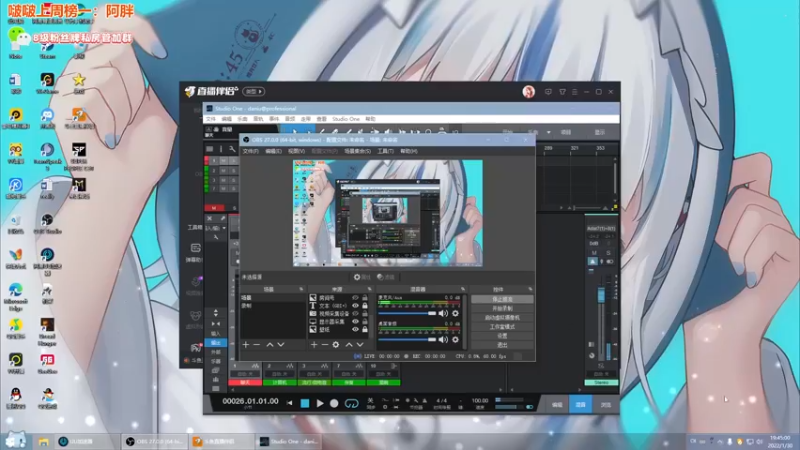Open 场景集合(S) menu in OBS
This screenshot has height=450, width=800.
coord(358,151)
